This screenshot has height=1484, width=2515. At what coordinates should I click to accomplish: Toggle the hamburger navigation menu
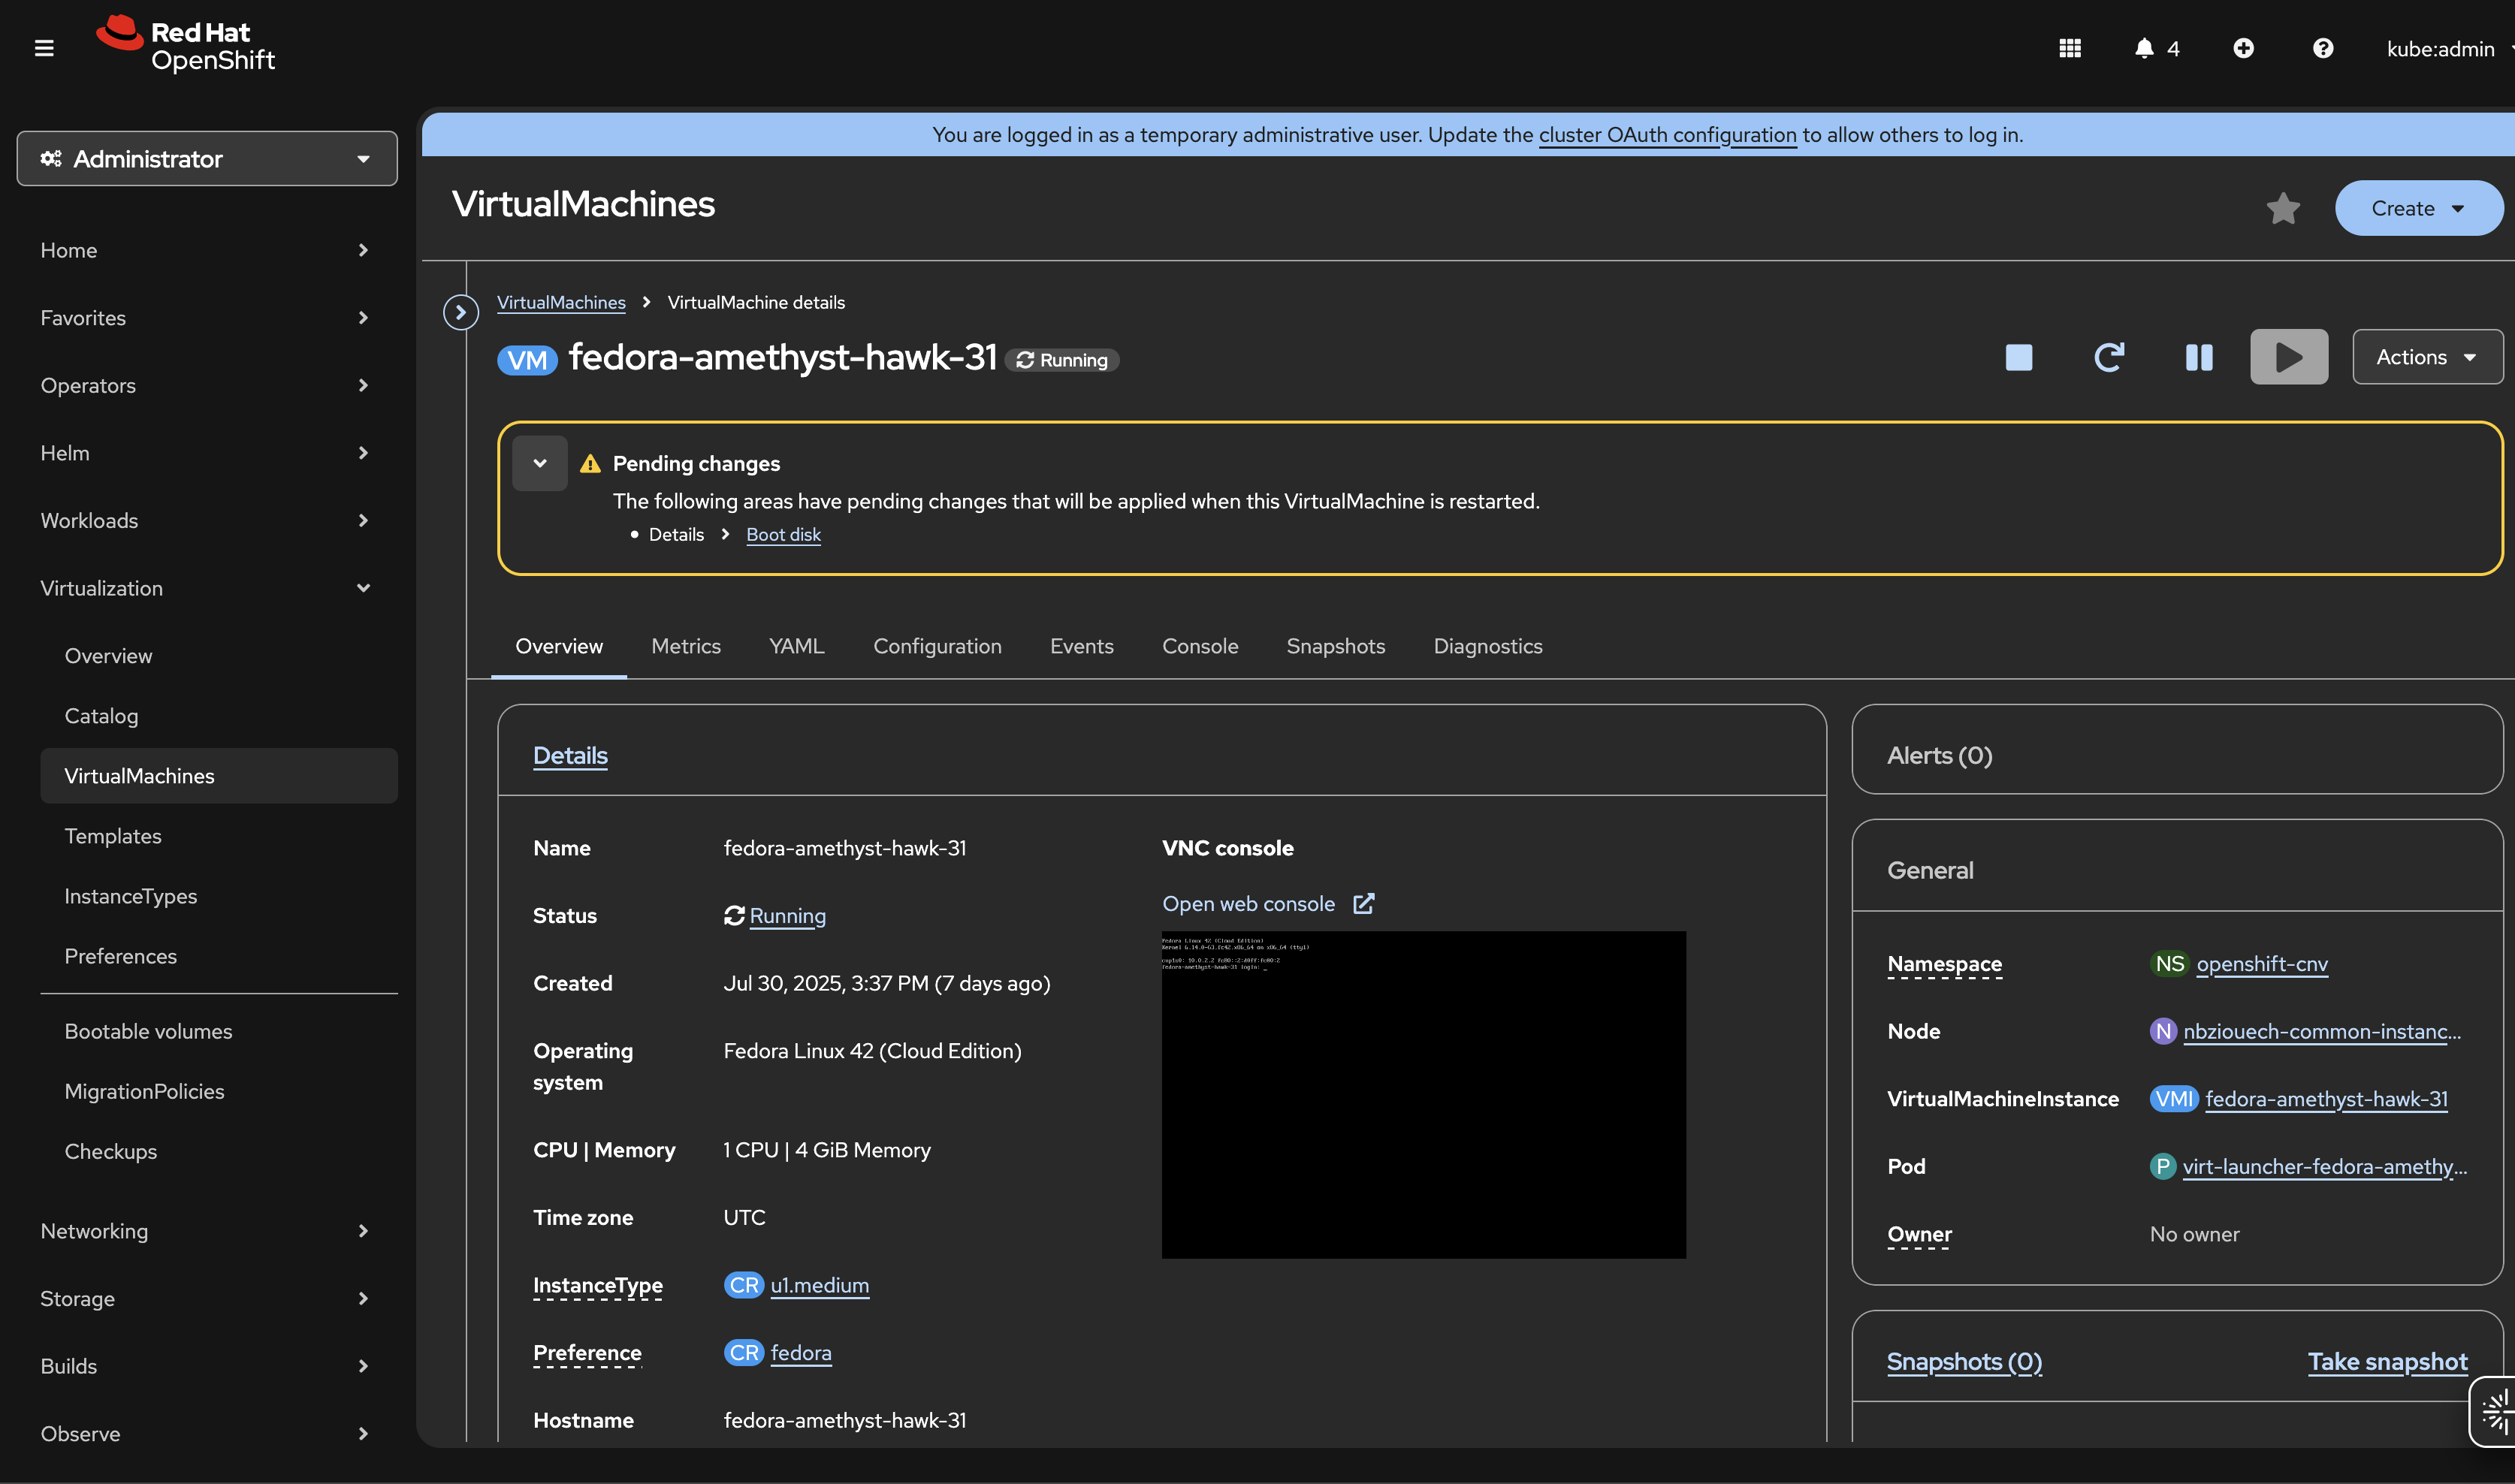pos(44,48)
